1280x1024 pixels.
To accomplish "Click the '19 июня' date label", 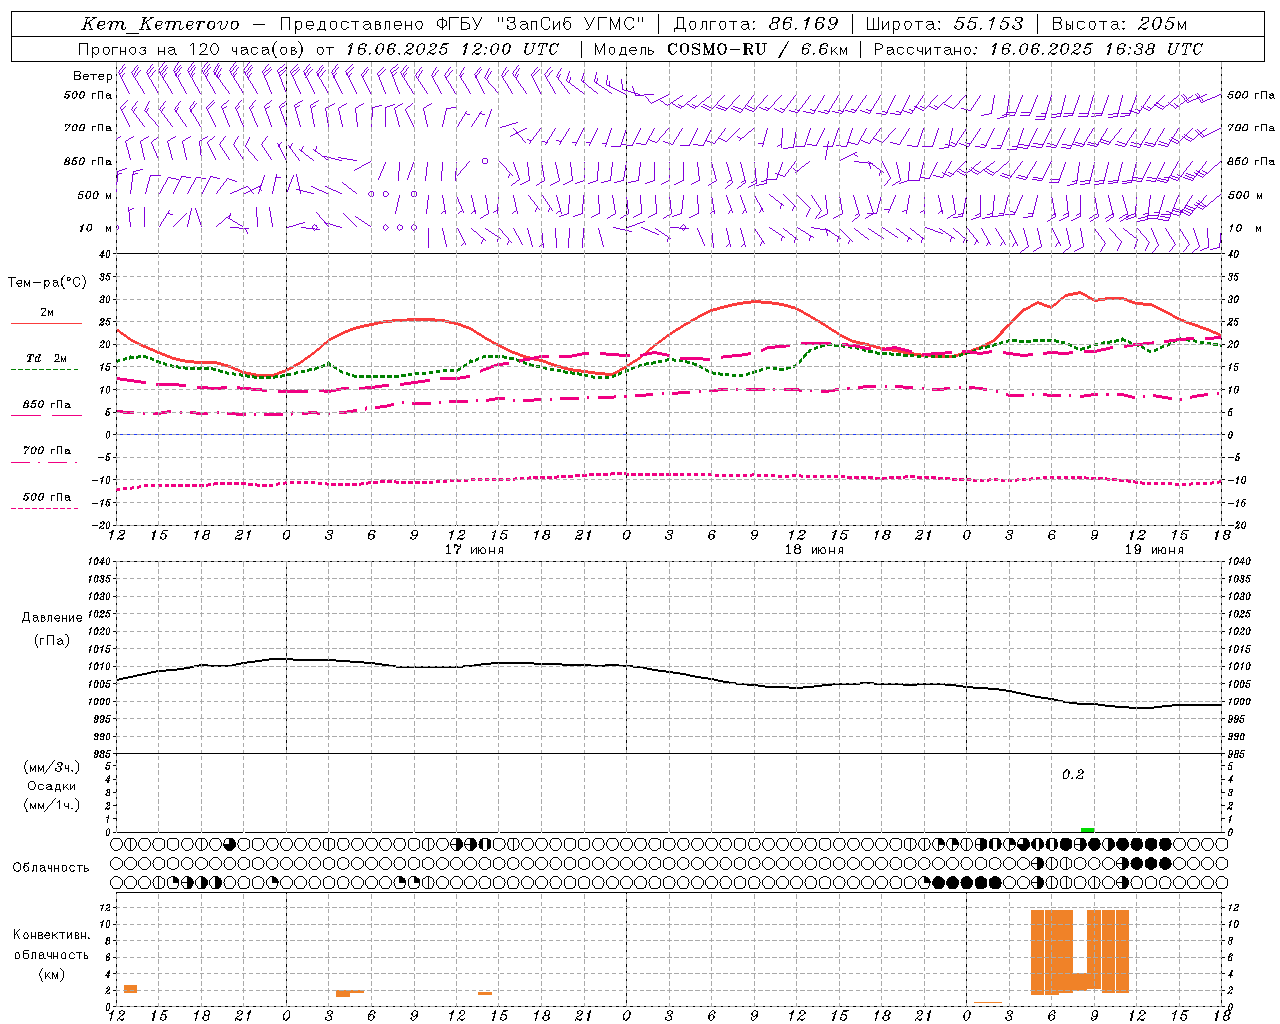I will (x=1154, y=550).
